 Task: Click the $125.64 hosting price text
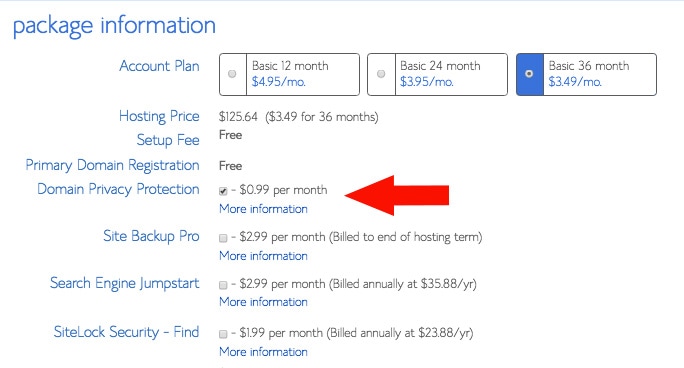tap(238, 117)
